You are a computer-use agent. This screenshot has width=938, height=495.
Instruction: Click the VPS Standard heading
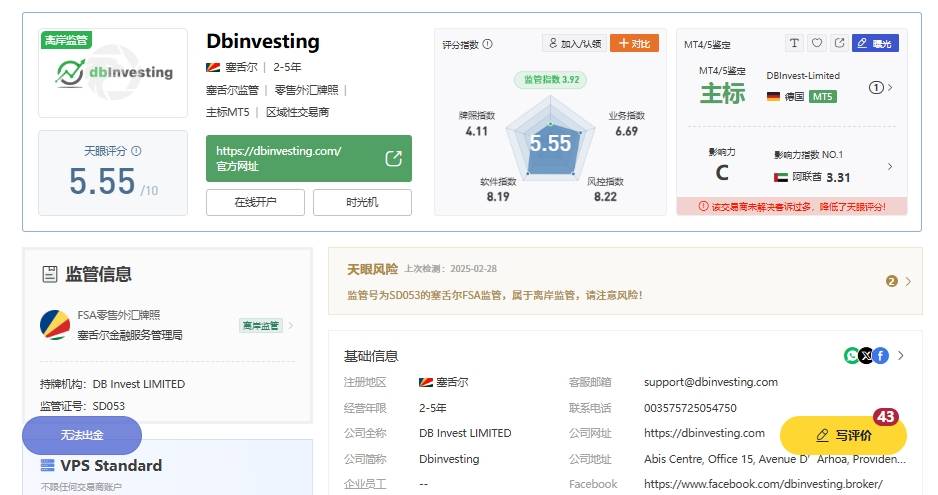pos(111,465)
